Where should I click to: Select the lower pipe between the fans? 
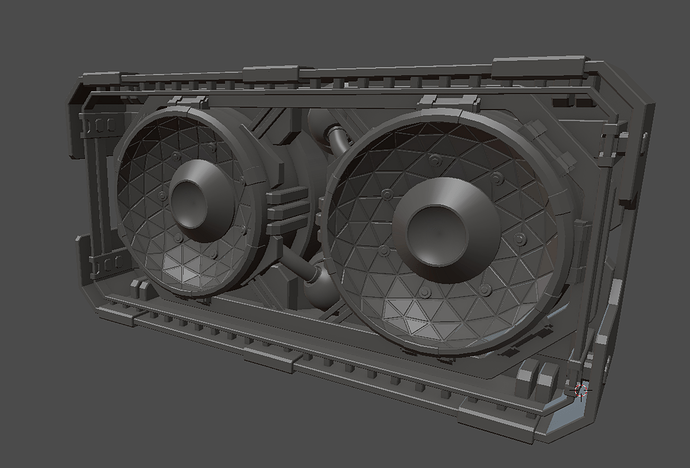tap(304, 276)
